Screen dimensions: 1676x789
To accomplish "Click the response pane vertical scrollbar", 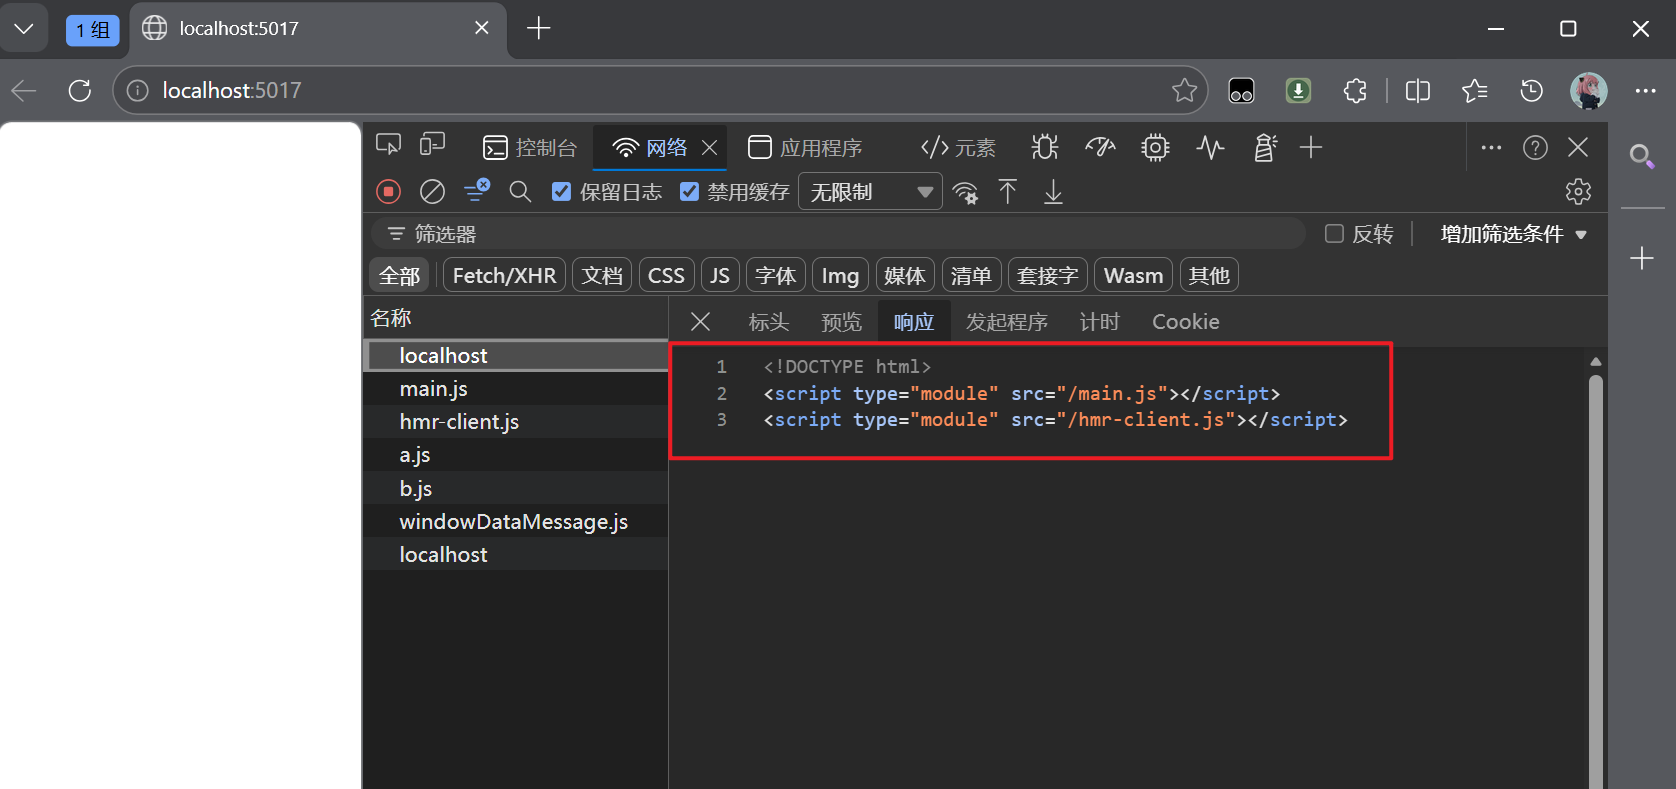I will click(x=1596, y=580).
